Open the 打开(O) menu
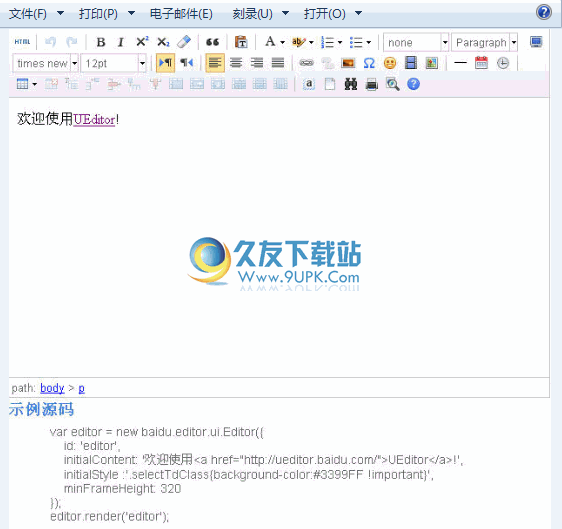This screenshot has width=562, height=529. point(333,14)
